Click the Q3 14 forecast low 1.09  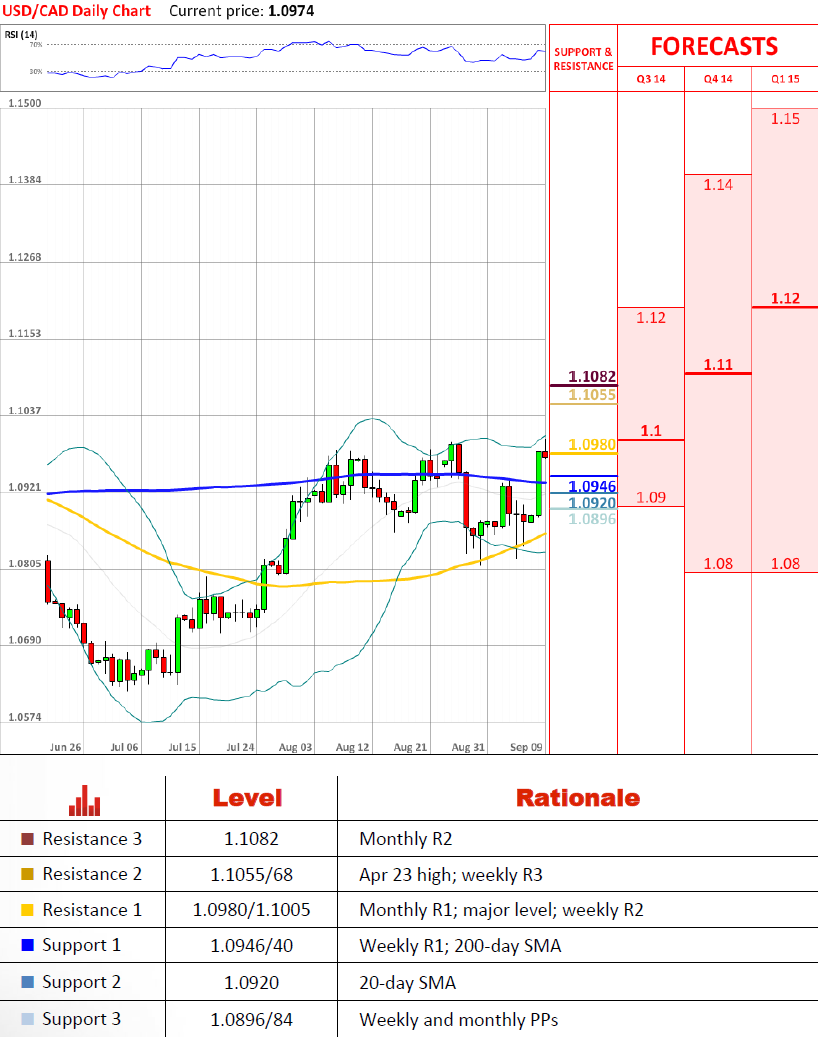tap(651, 497)
